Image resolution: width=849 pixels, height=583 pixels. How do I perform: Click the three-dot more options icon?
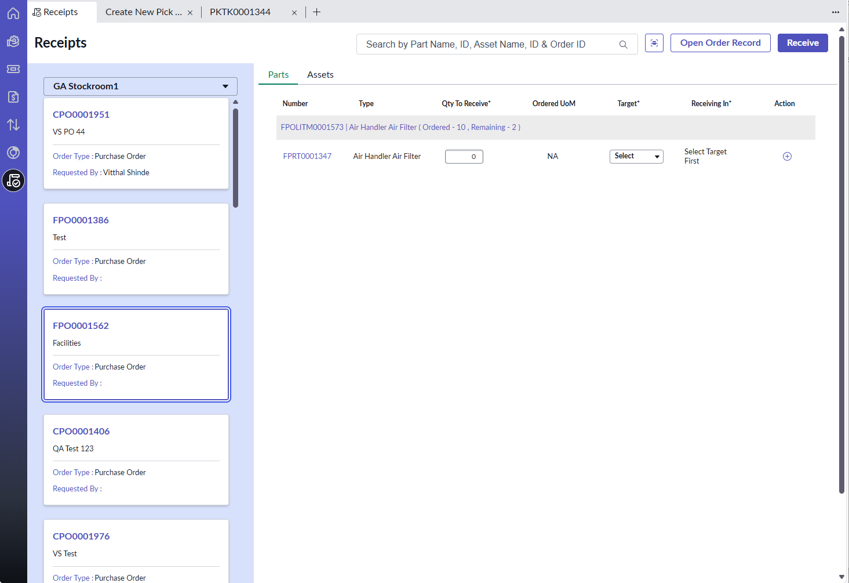[835, 12]
